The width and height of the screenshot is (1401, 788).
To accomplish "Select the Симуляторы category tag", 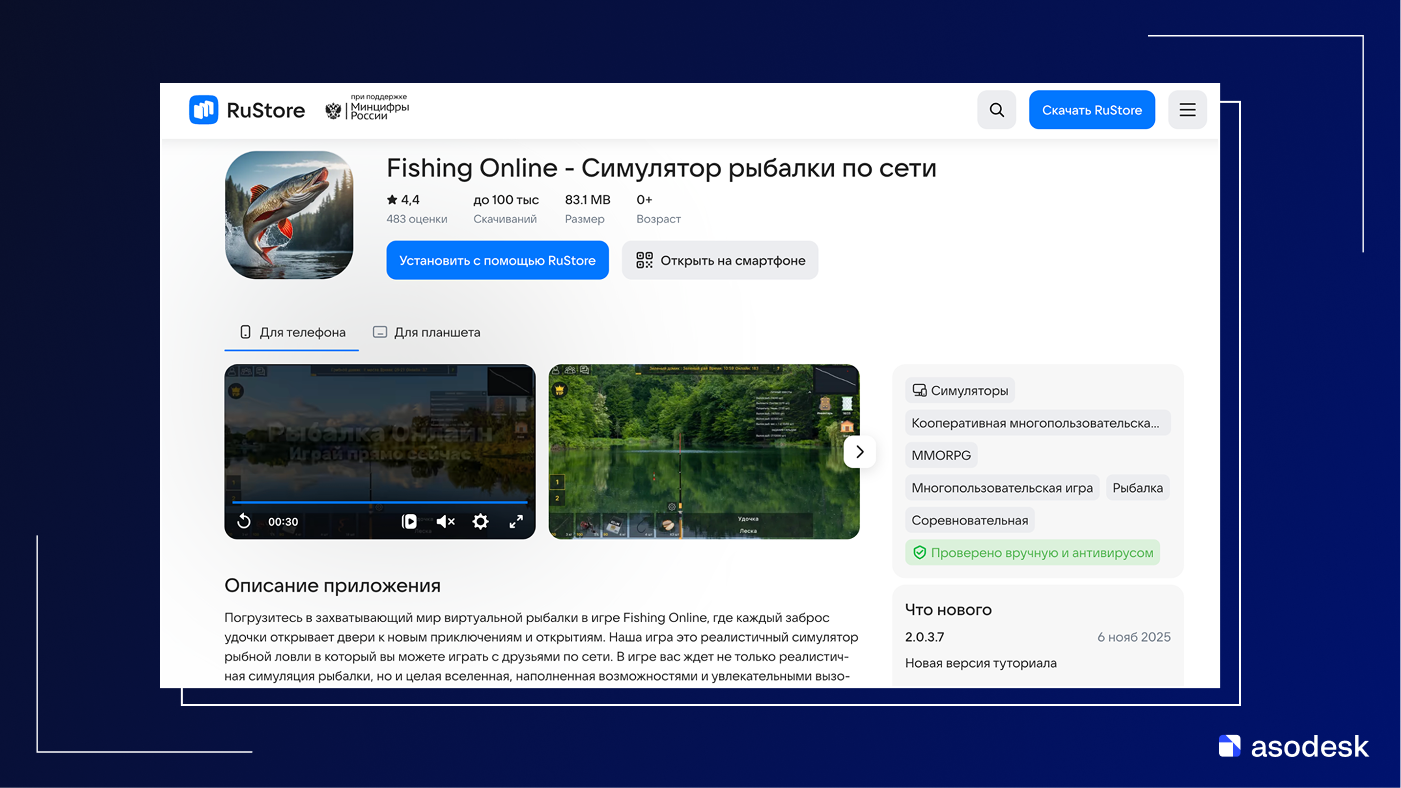I will click(959, 390).
